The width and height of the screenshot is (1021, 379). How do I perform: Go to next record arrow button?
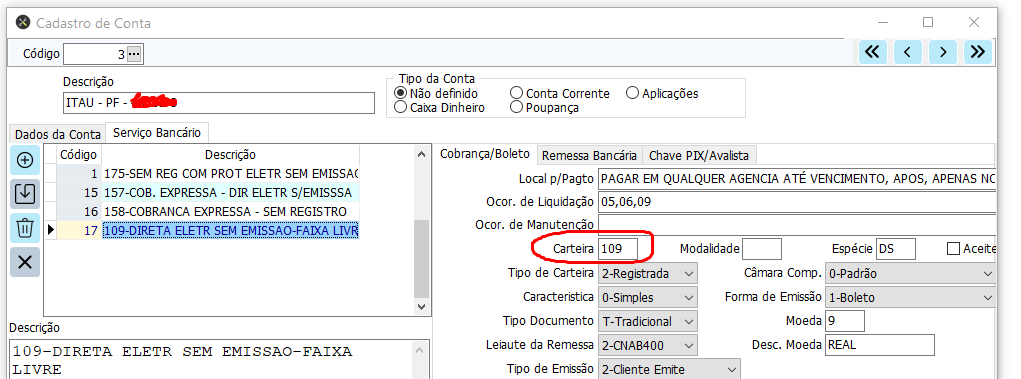(x=943, y=51)
